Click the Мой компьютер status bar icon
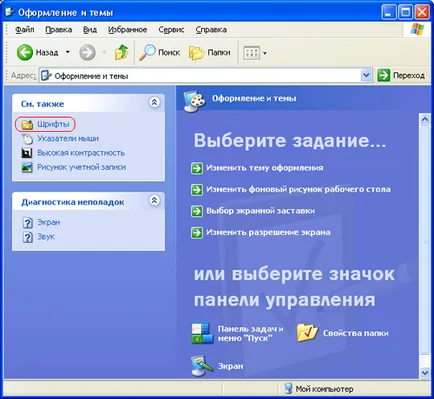The image size is (434, 399). click(288, 388)
